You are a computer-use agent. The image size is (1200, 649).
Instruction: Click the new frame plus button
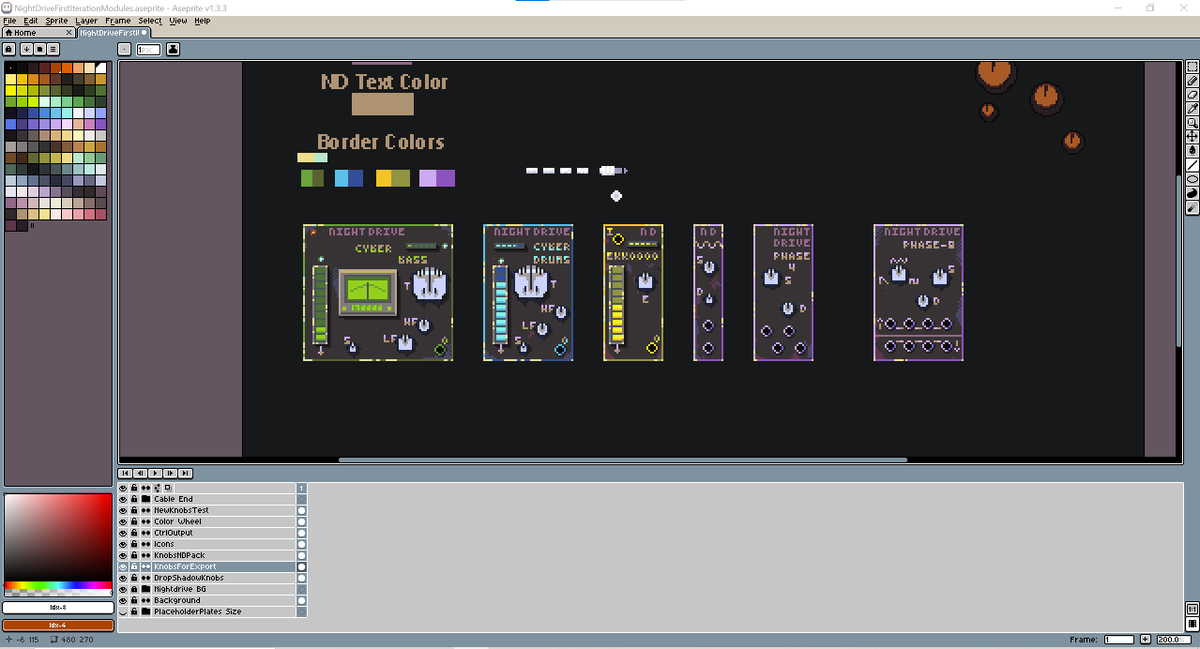pyautogui.click(x=1145, y=639)
